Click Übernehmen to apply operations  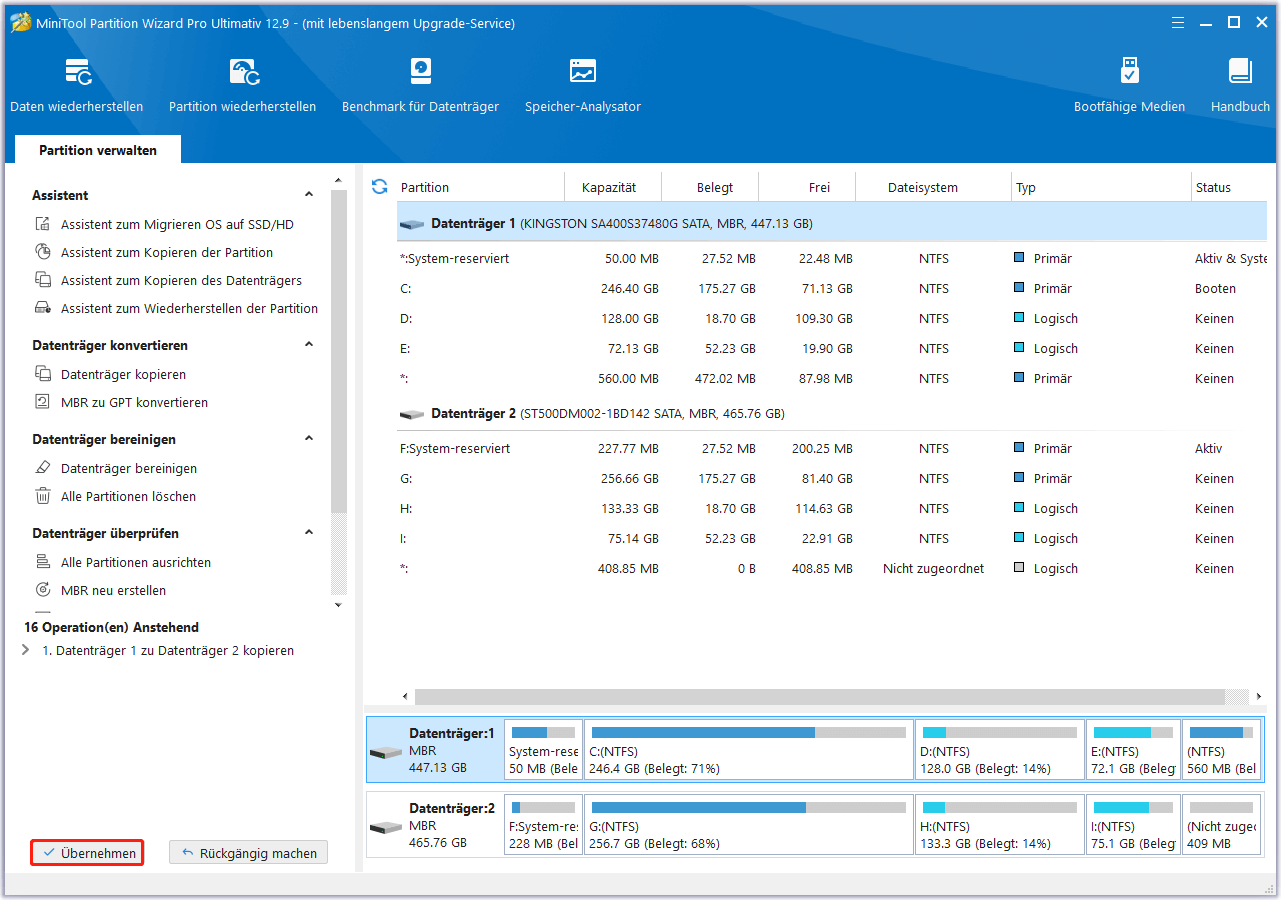coord(87,853)
